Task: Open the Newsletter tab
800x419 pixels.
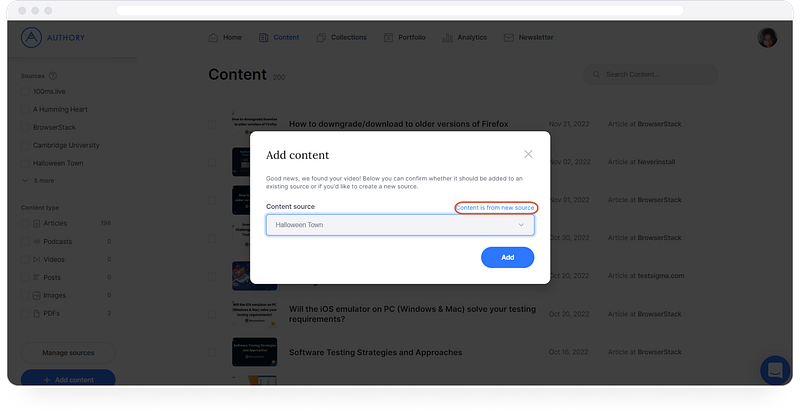Action: (x=528, y=37)
